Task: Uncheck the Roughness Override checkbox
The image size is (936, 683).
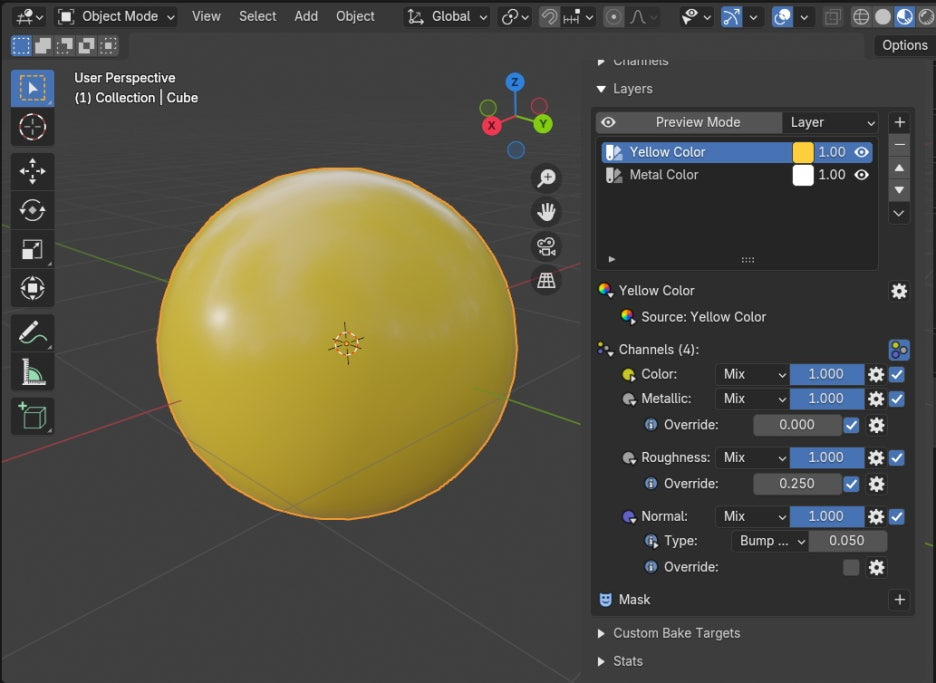Action: tap(852, 484)
